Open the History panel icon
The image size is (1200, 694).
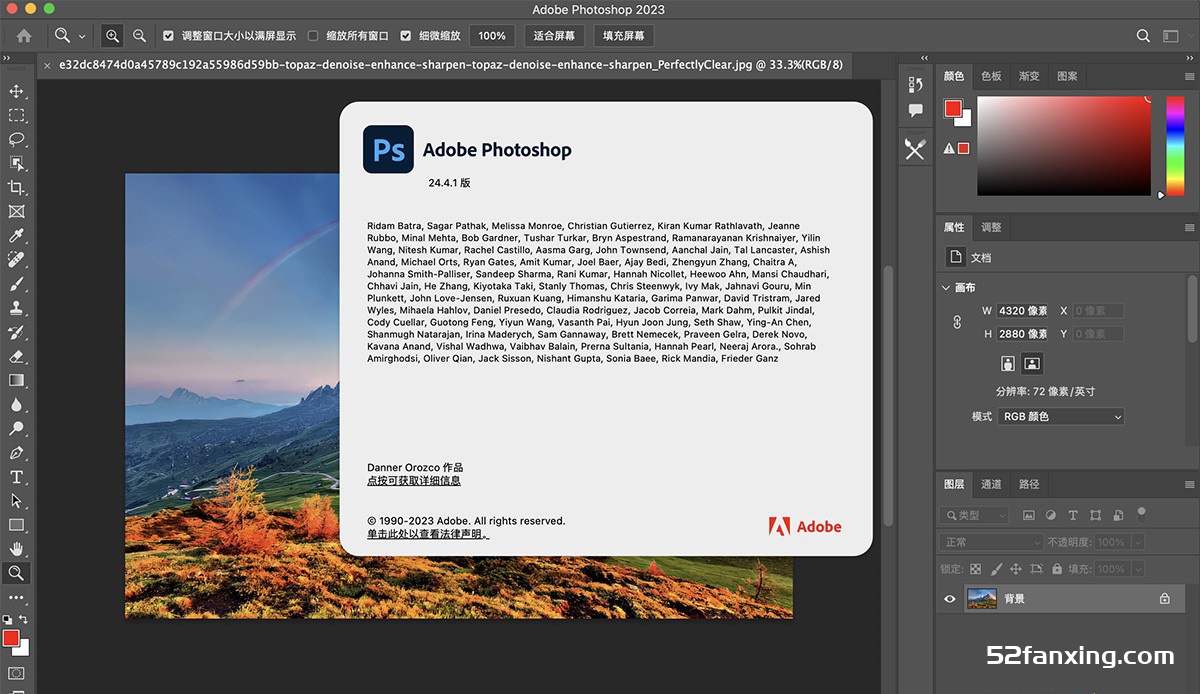[915, 84]
